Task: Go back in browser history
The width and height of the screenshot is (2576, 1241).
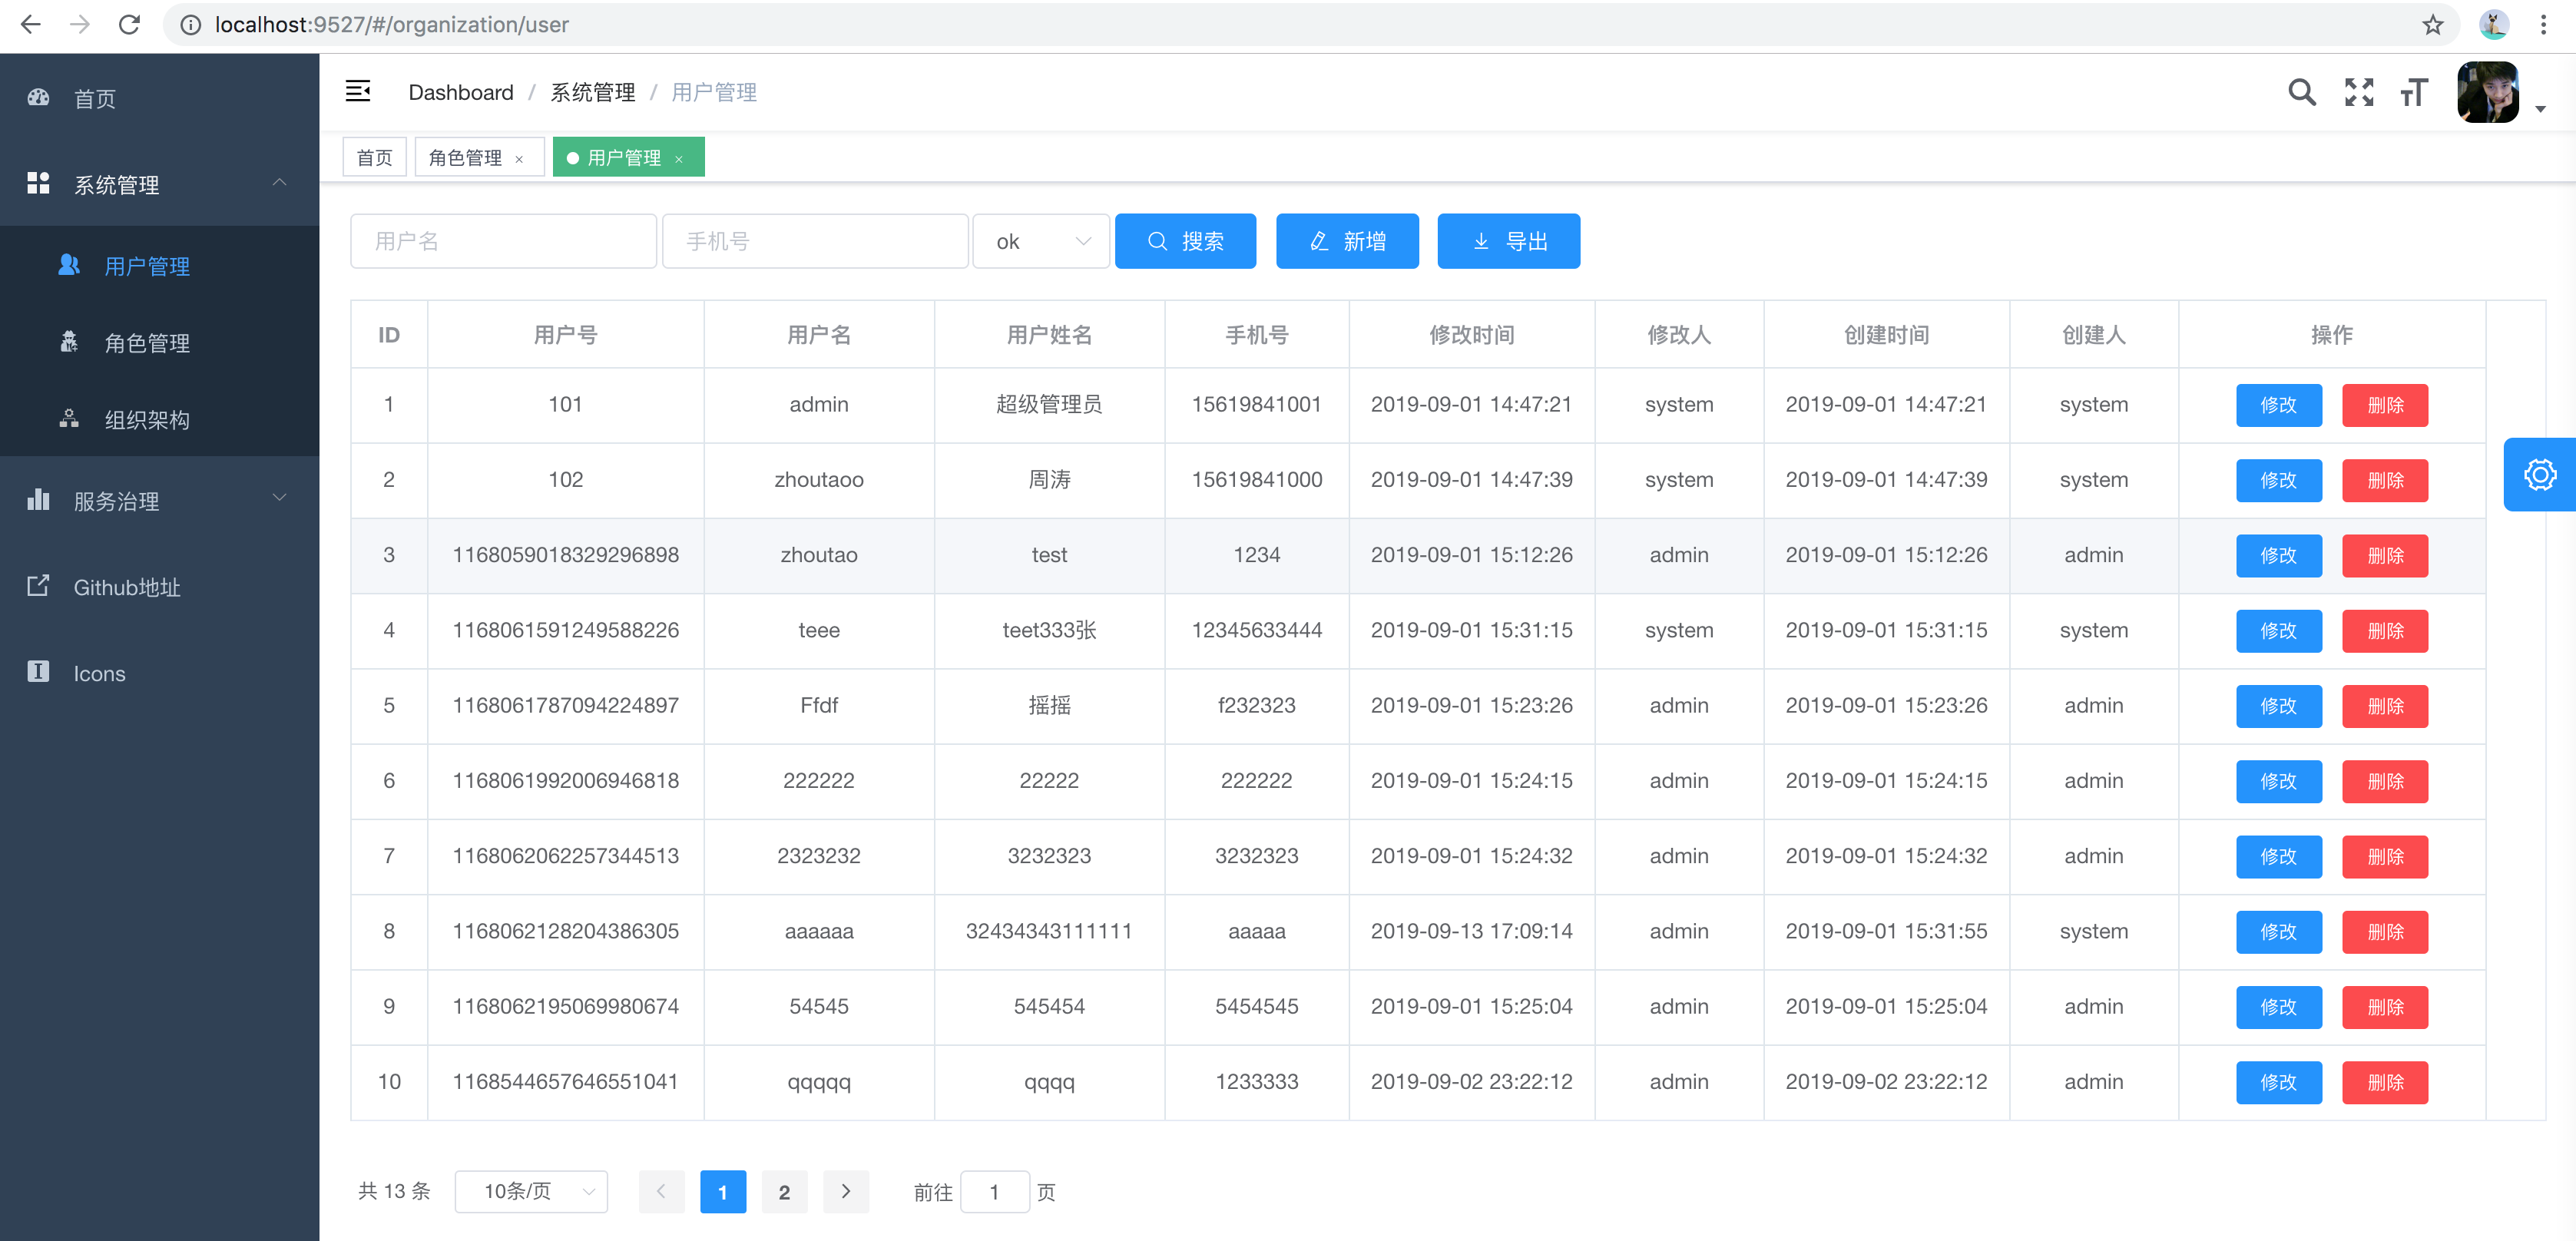Action: coord(31,25)
